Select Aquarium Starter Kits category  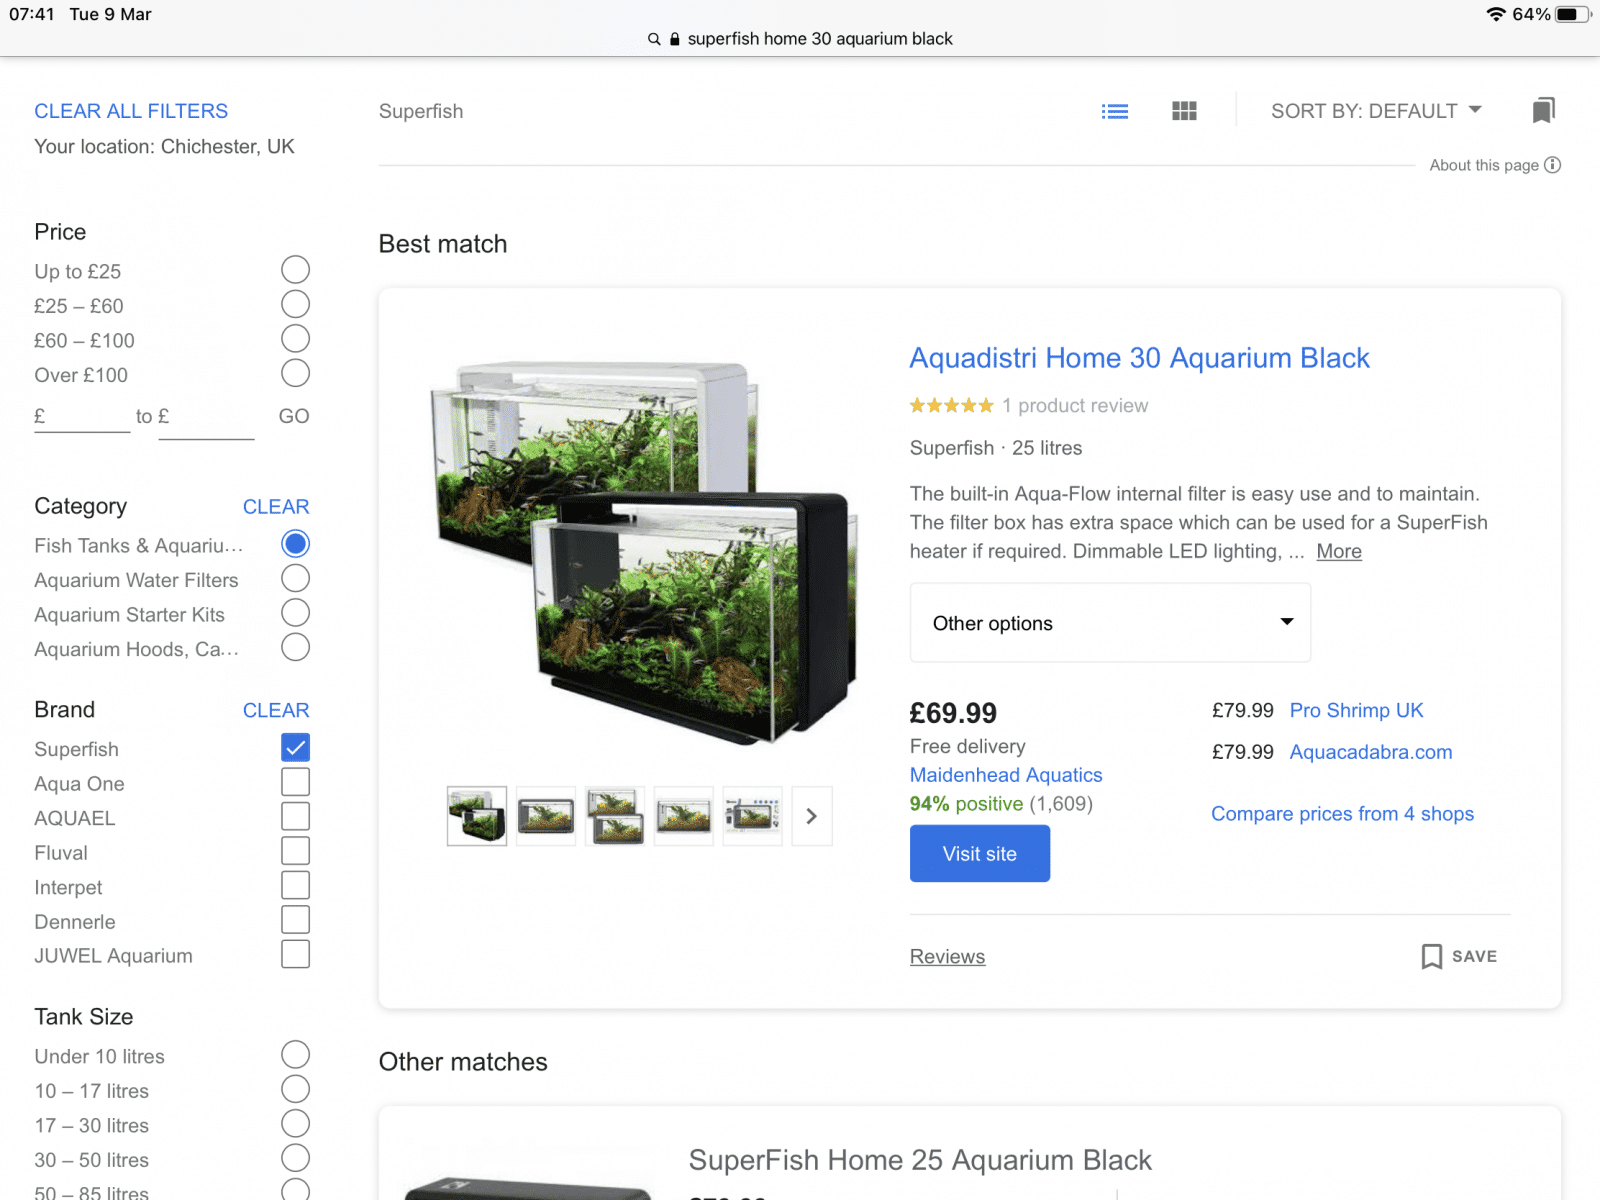pyautogui.click(x=295, y=613)
